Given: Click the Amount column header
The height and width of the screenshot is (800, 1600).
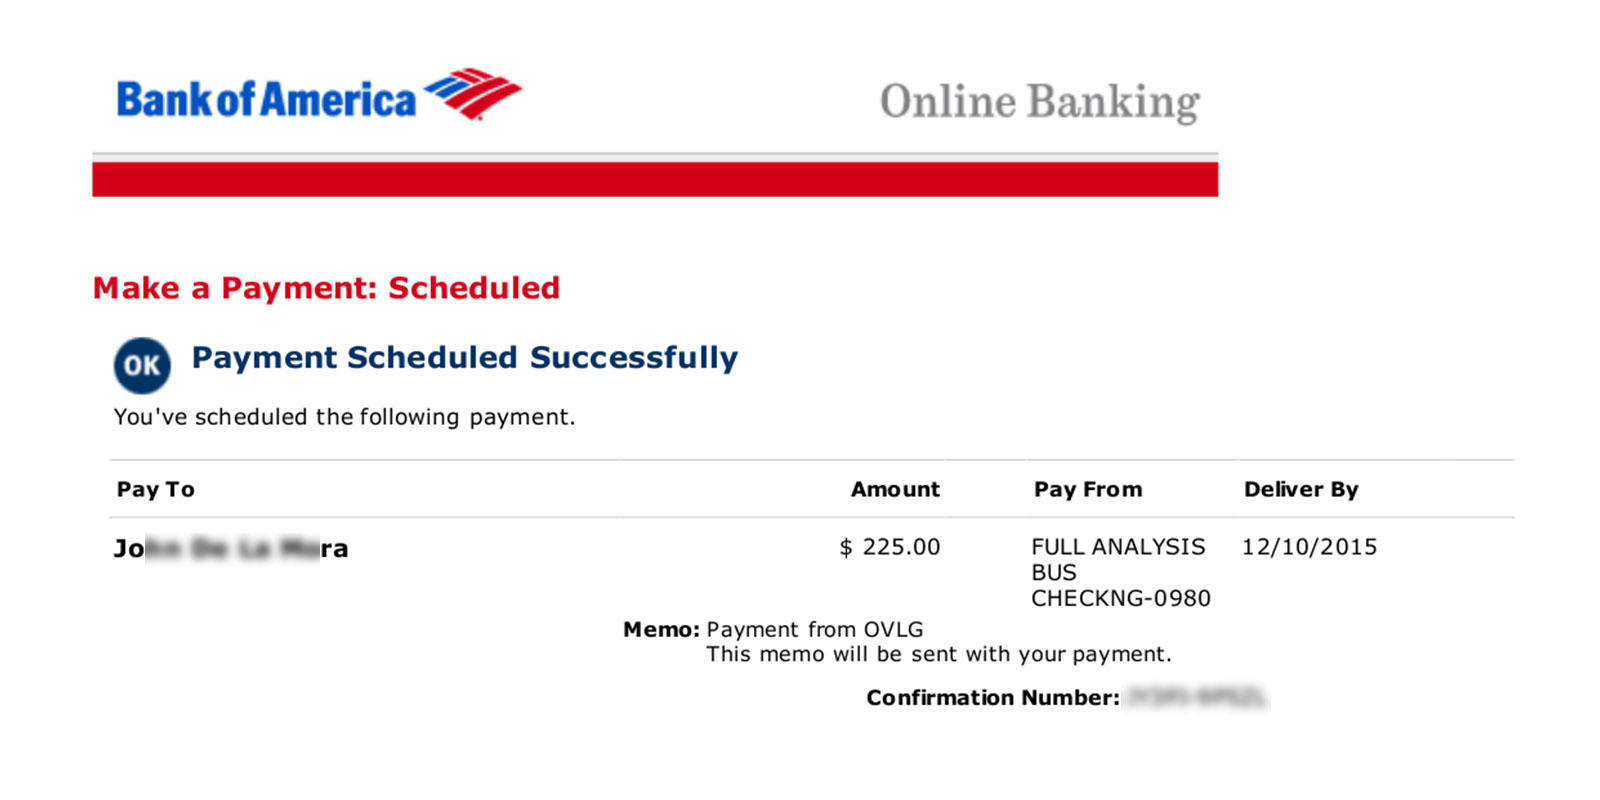Looking at the screenshot, I should click(895, 489).
